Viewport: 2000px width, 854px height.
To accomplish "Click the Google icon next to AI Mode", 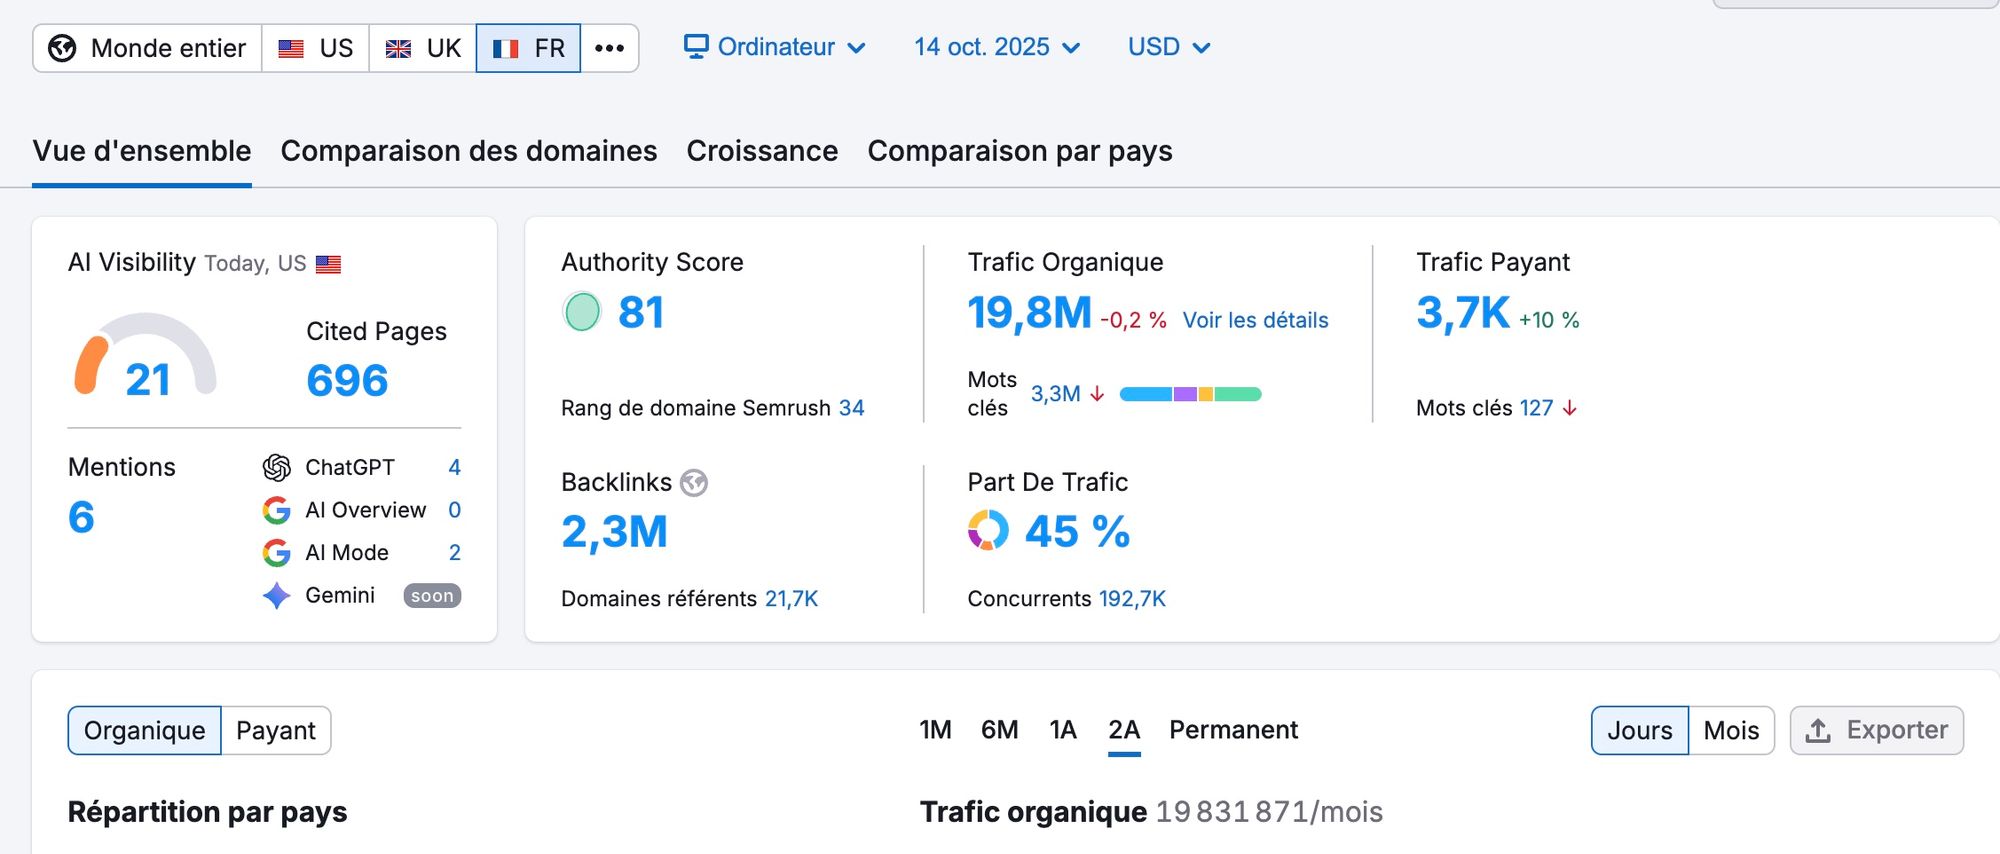I will tap(276, 553).
